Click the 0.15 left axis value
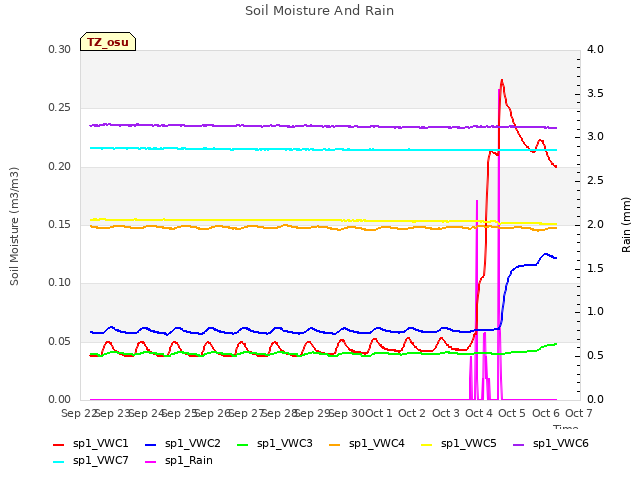The image size is (640, 480). pos(60,225)
